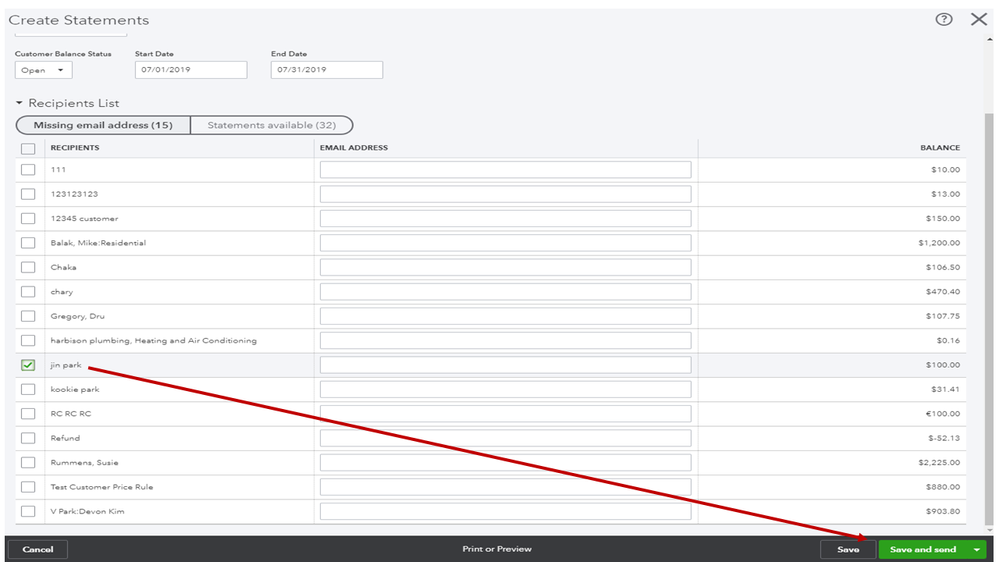Click the $903.80 balance value
Screen dimensions: 999x562
pos(943,511)
